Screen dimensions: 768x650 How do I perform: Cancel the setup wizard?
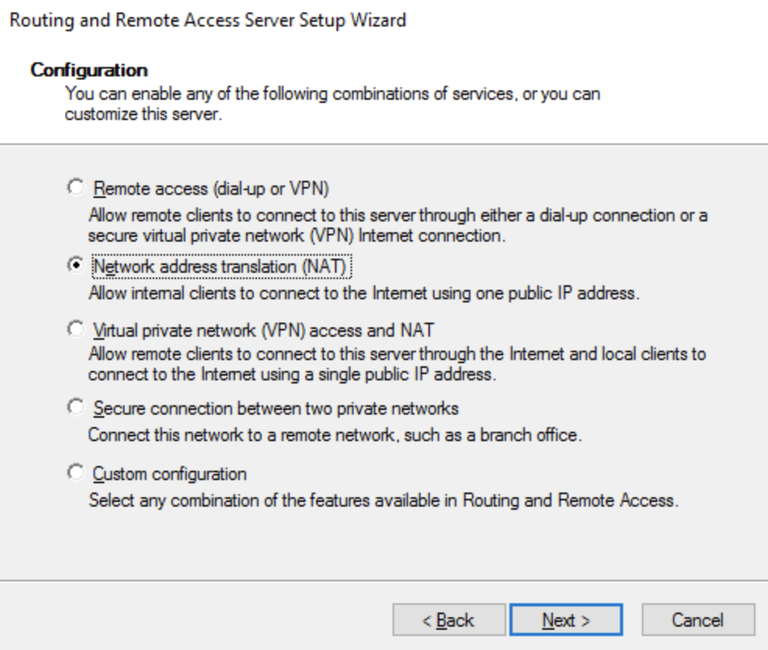point(697,620)
